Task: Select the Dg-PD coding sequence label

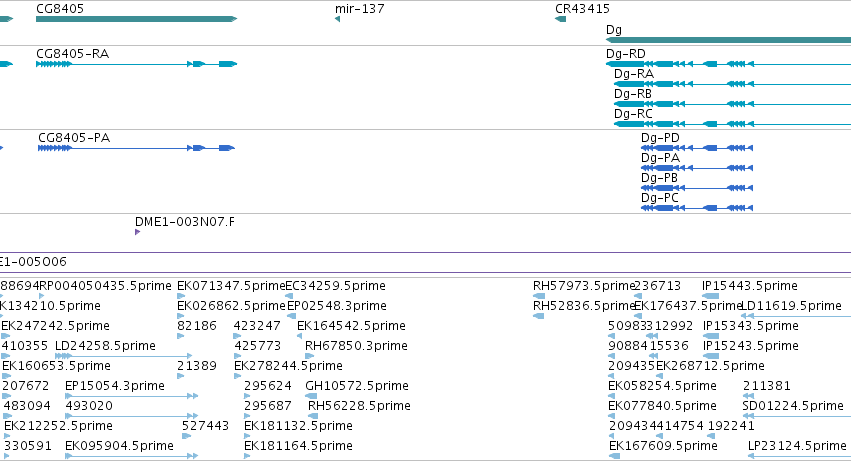Action: click(660, 138)
